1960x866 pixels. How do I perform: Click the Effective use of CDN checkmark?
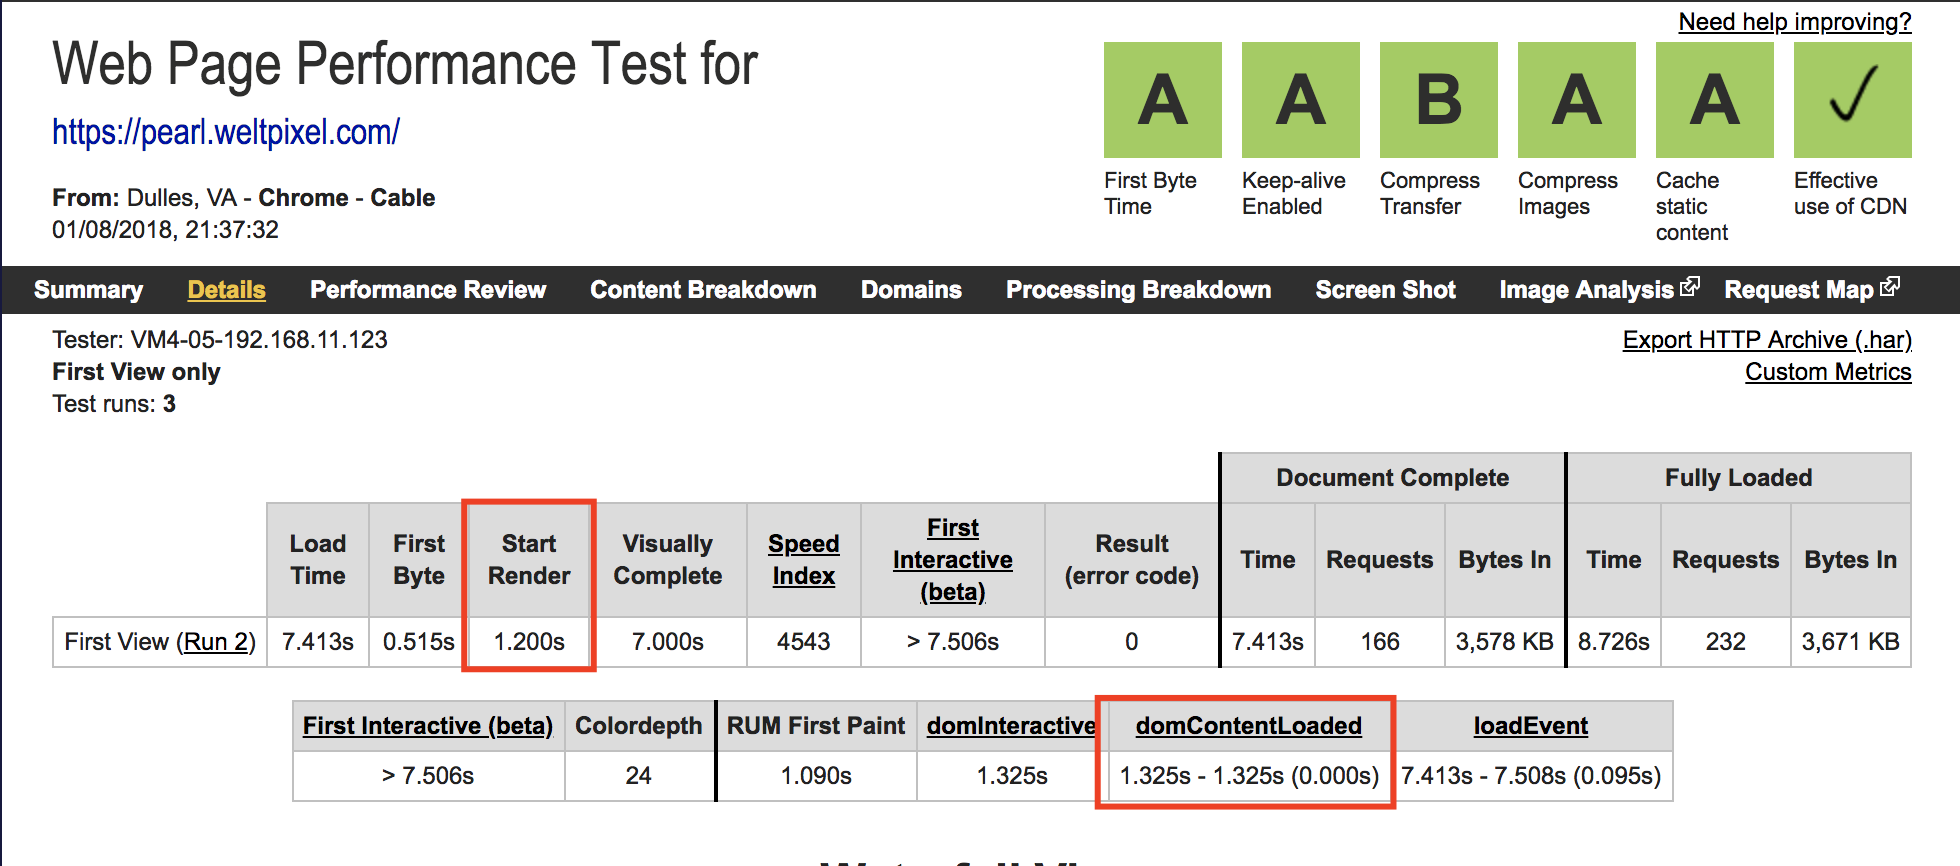[1852, 100]
